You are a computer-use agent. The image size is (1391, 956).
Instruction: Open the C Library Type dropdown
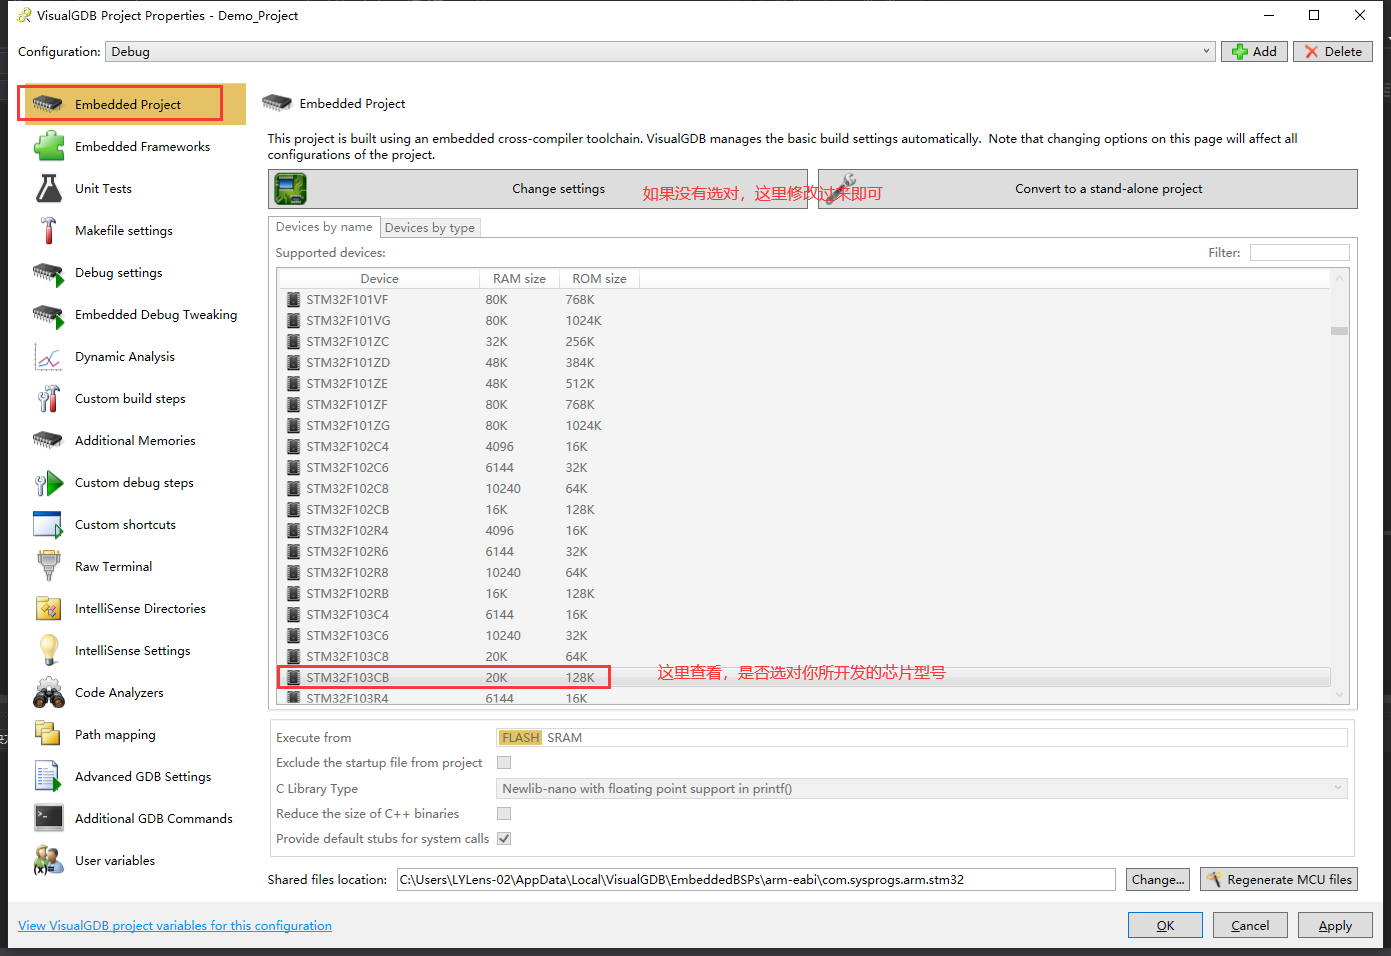click(922, 789)
